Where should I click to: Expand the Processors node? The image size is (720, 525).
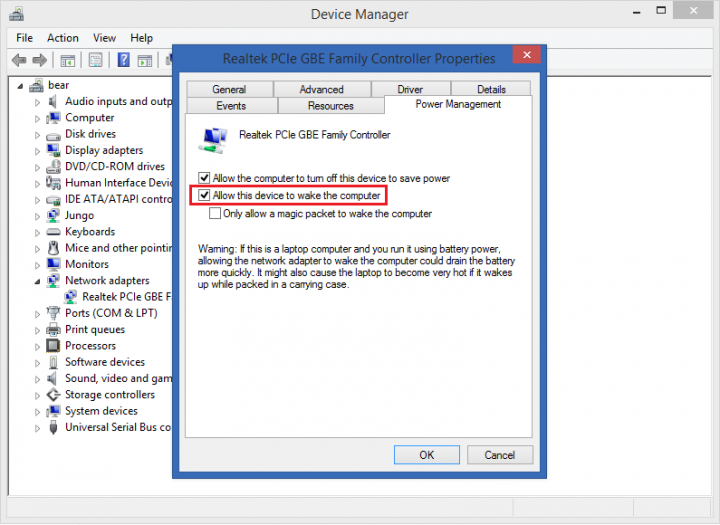point(37,347)
